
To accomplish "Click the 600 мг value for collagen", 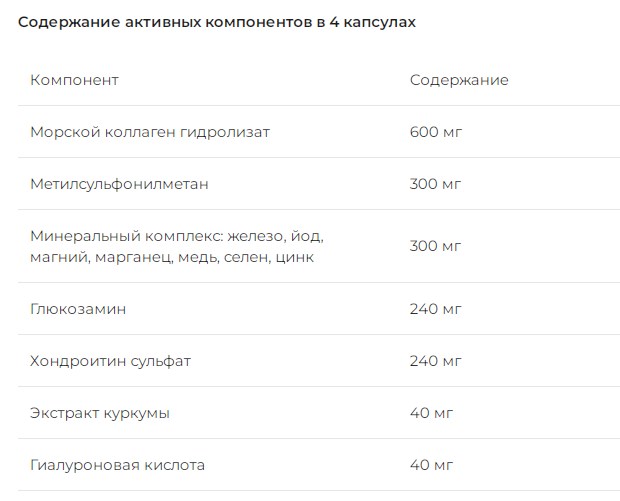I will [435, 132].
